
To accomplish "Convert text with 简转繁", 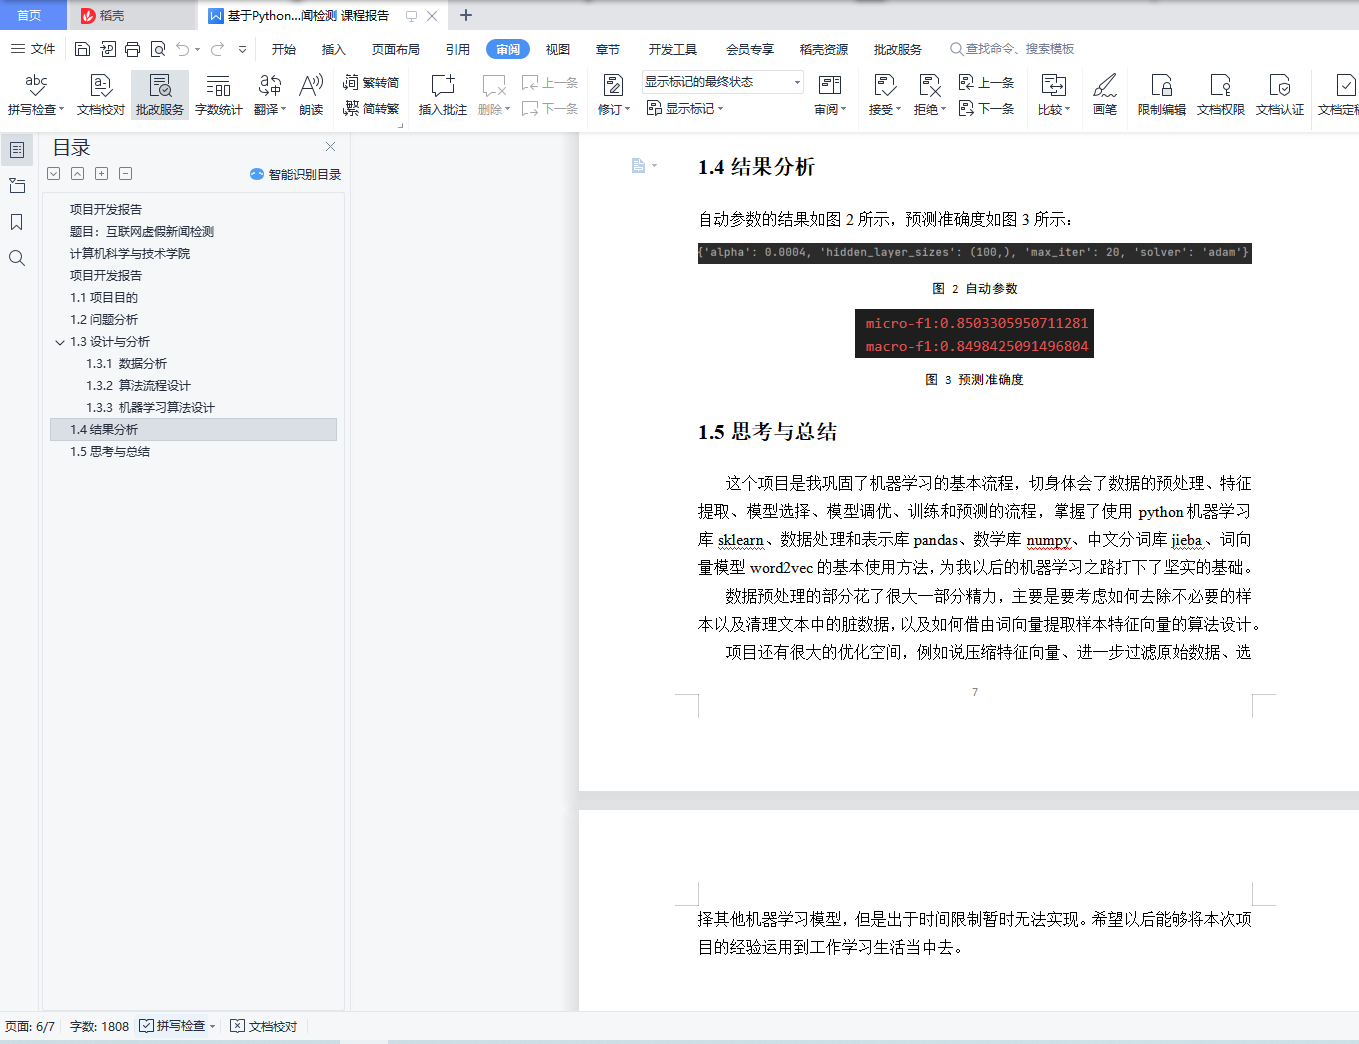I will [x=371, y=108].
